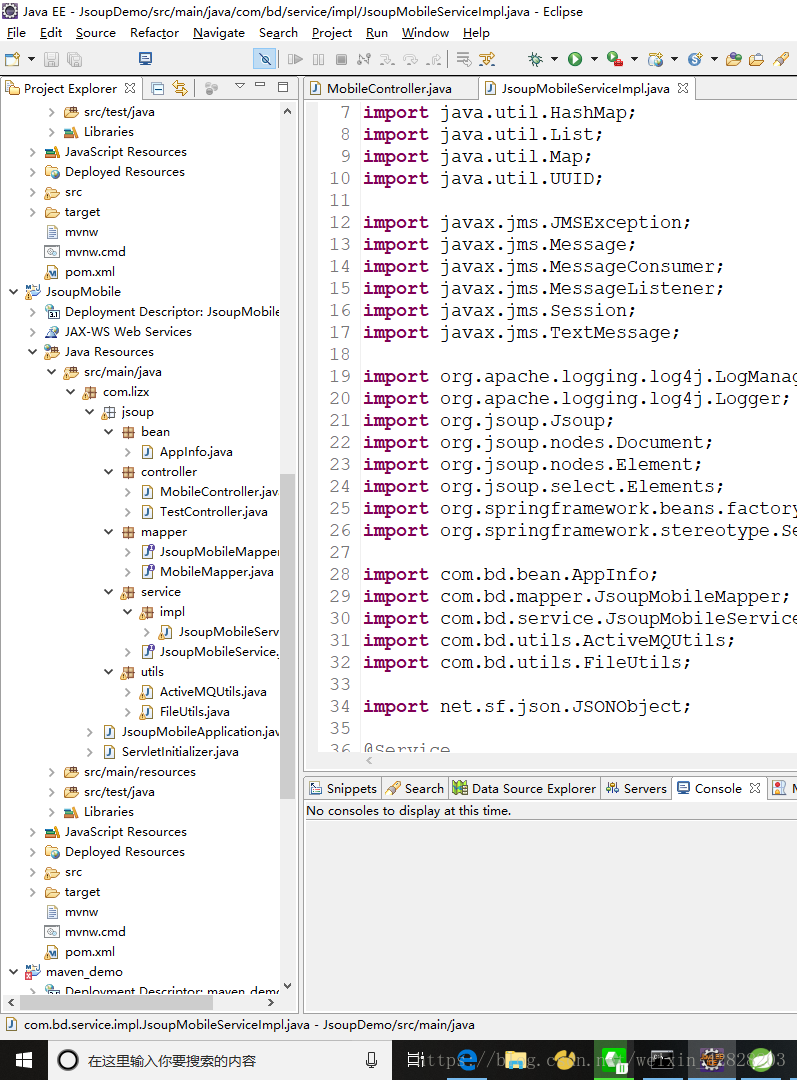Screen dimensions: 797x1080
Task: Click the Run Last Tool icon
Action: point(614,59)
